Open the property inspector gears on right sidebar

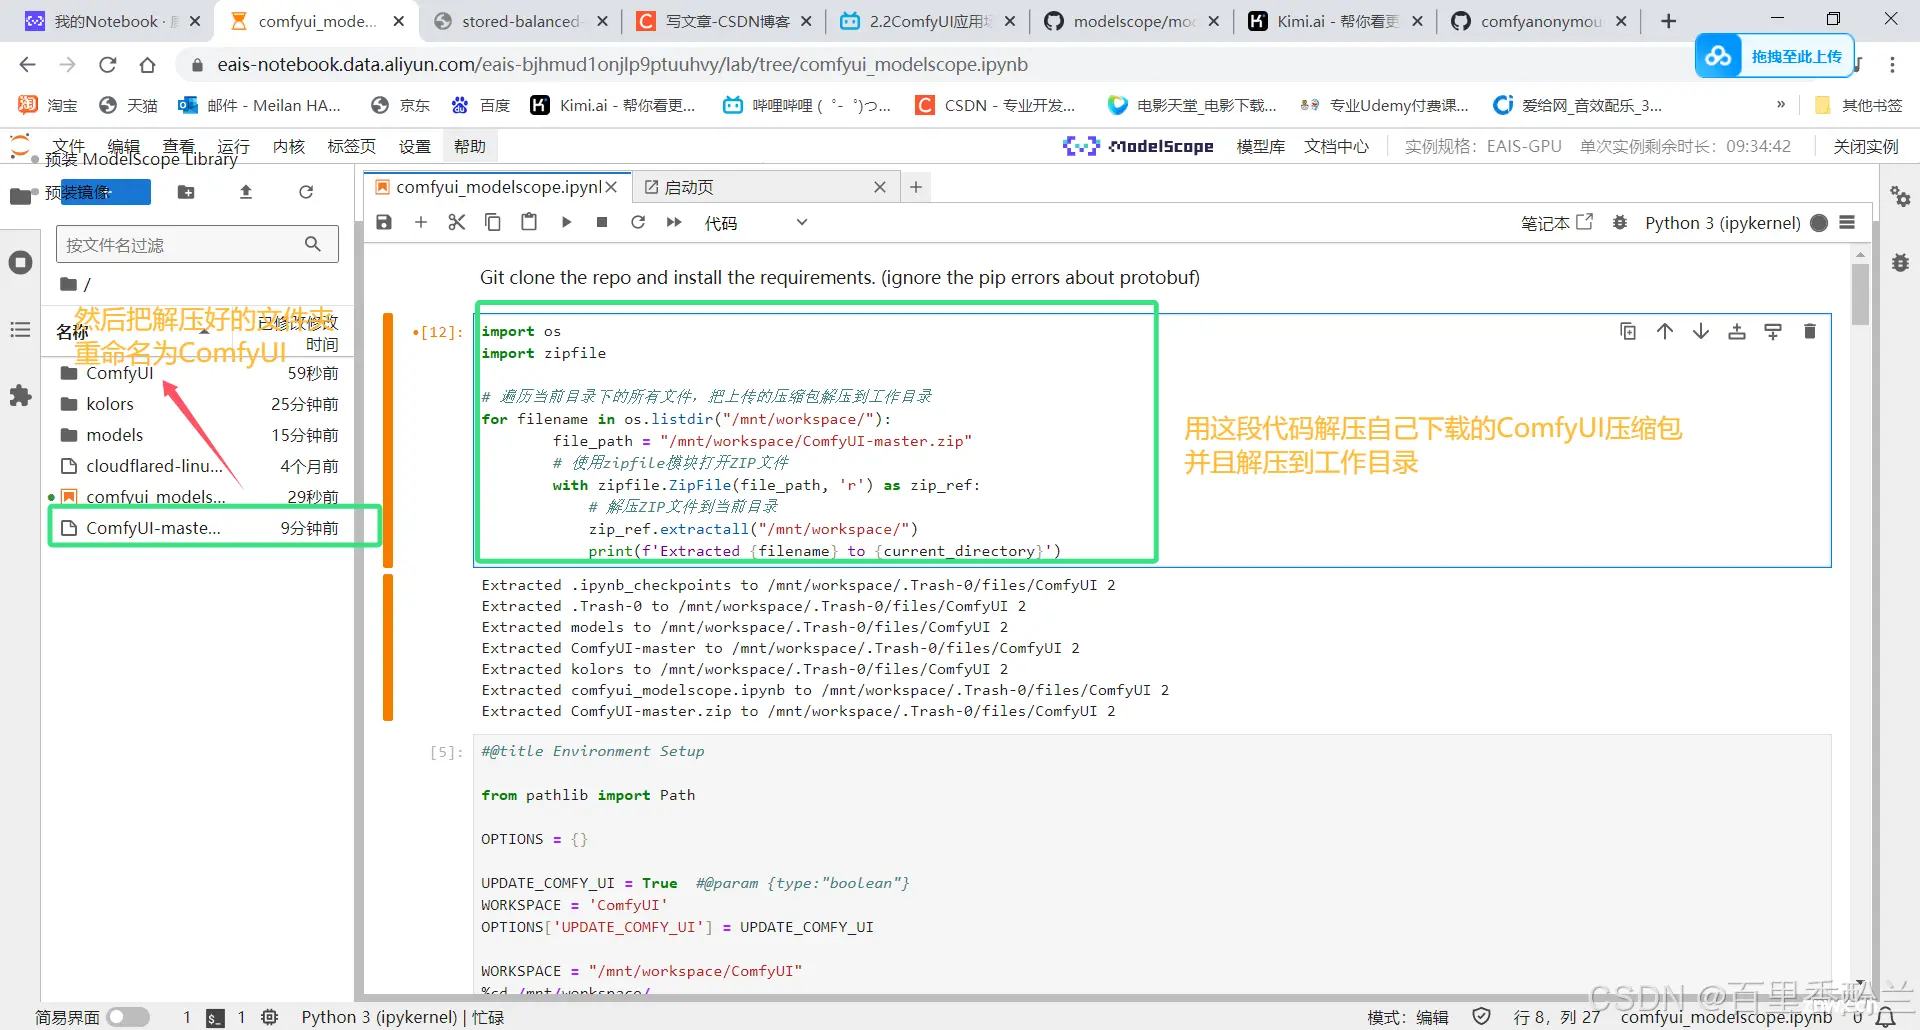[x=1900, y=196]
